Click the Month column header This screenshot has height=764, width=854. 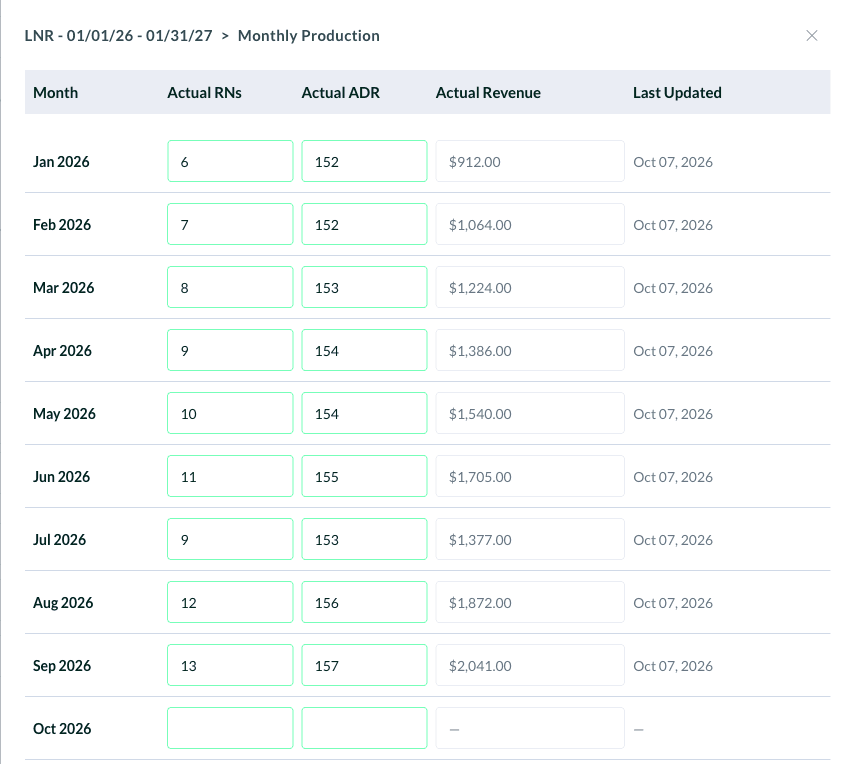point(56,93)
